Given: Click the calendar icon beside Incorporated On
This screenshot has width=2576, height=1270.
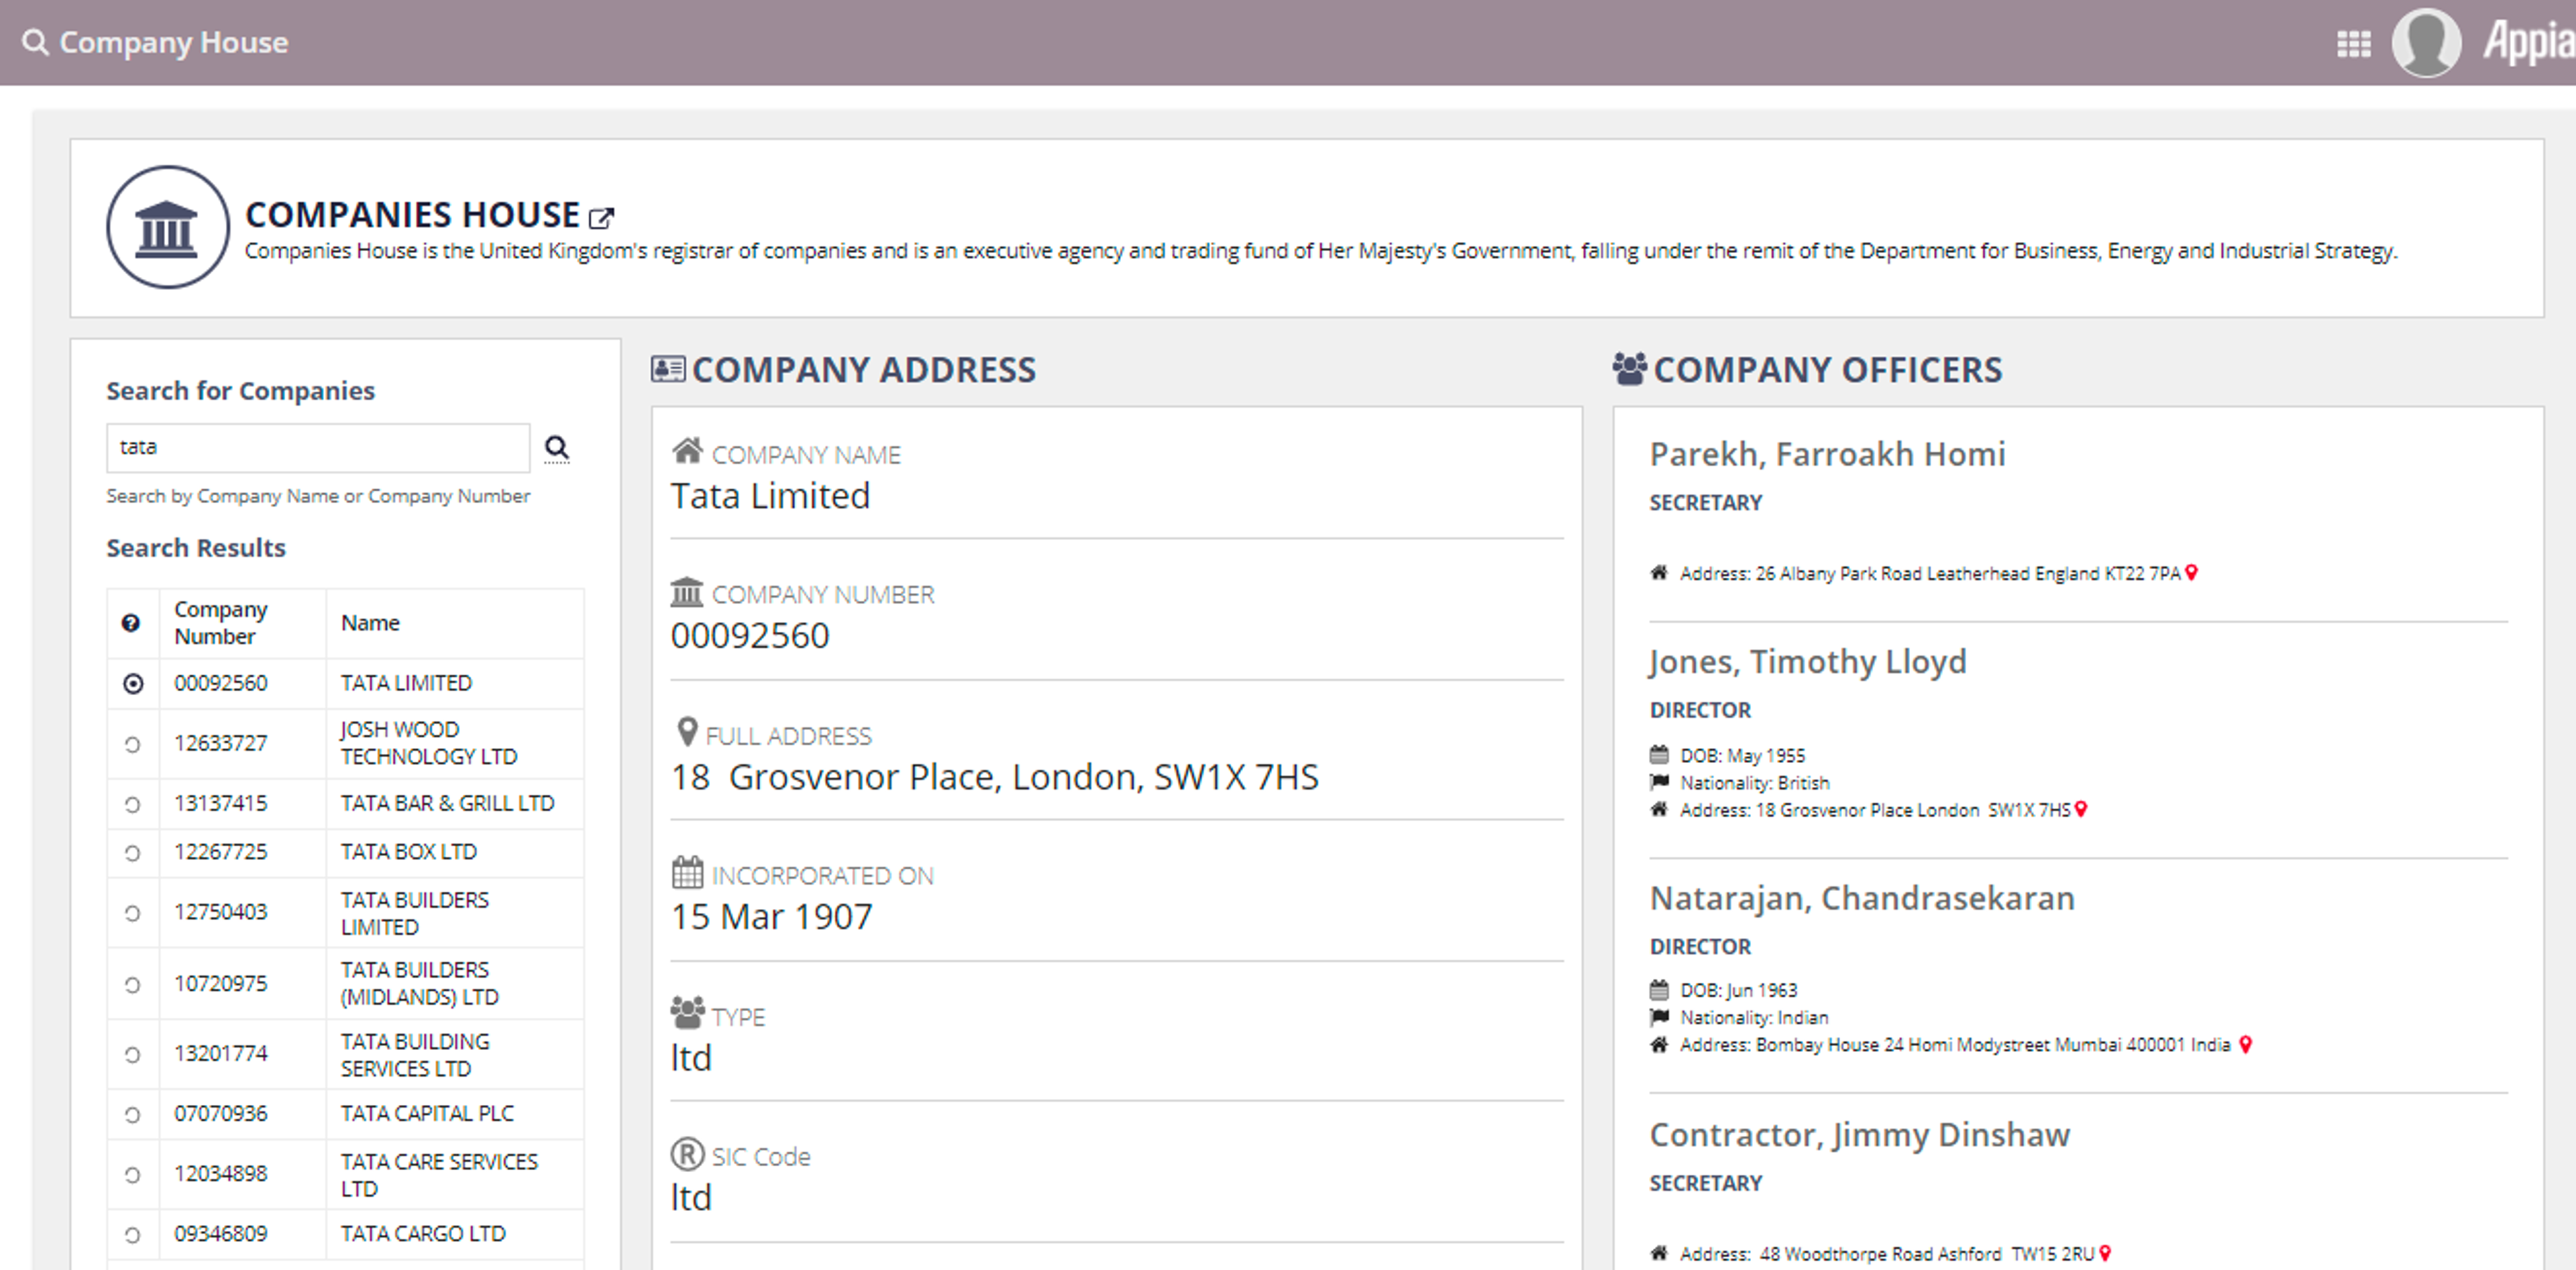Looking at the screenshot, I should click(x=687, y=872).
